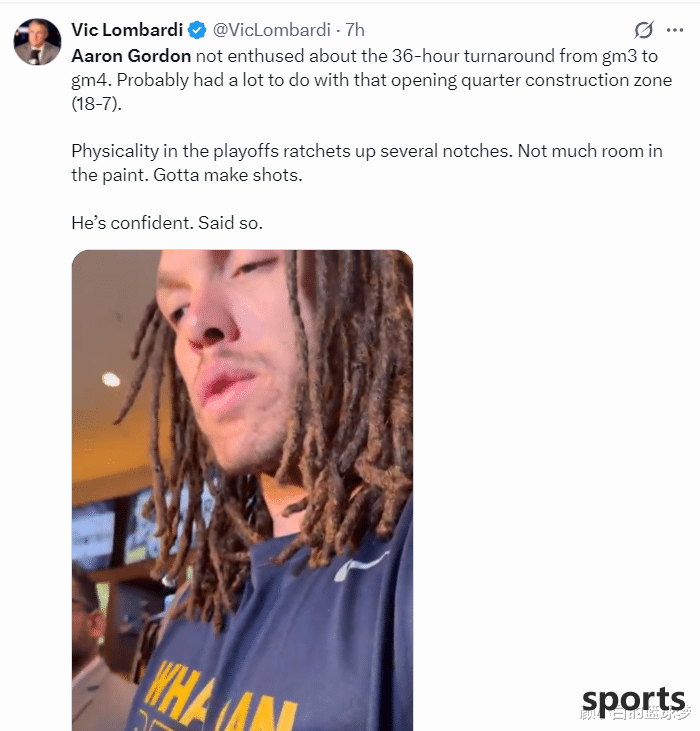Open the three-dot more options menu

[675, 30]
